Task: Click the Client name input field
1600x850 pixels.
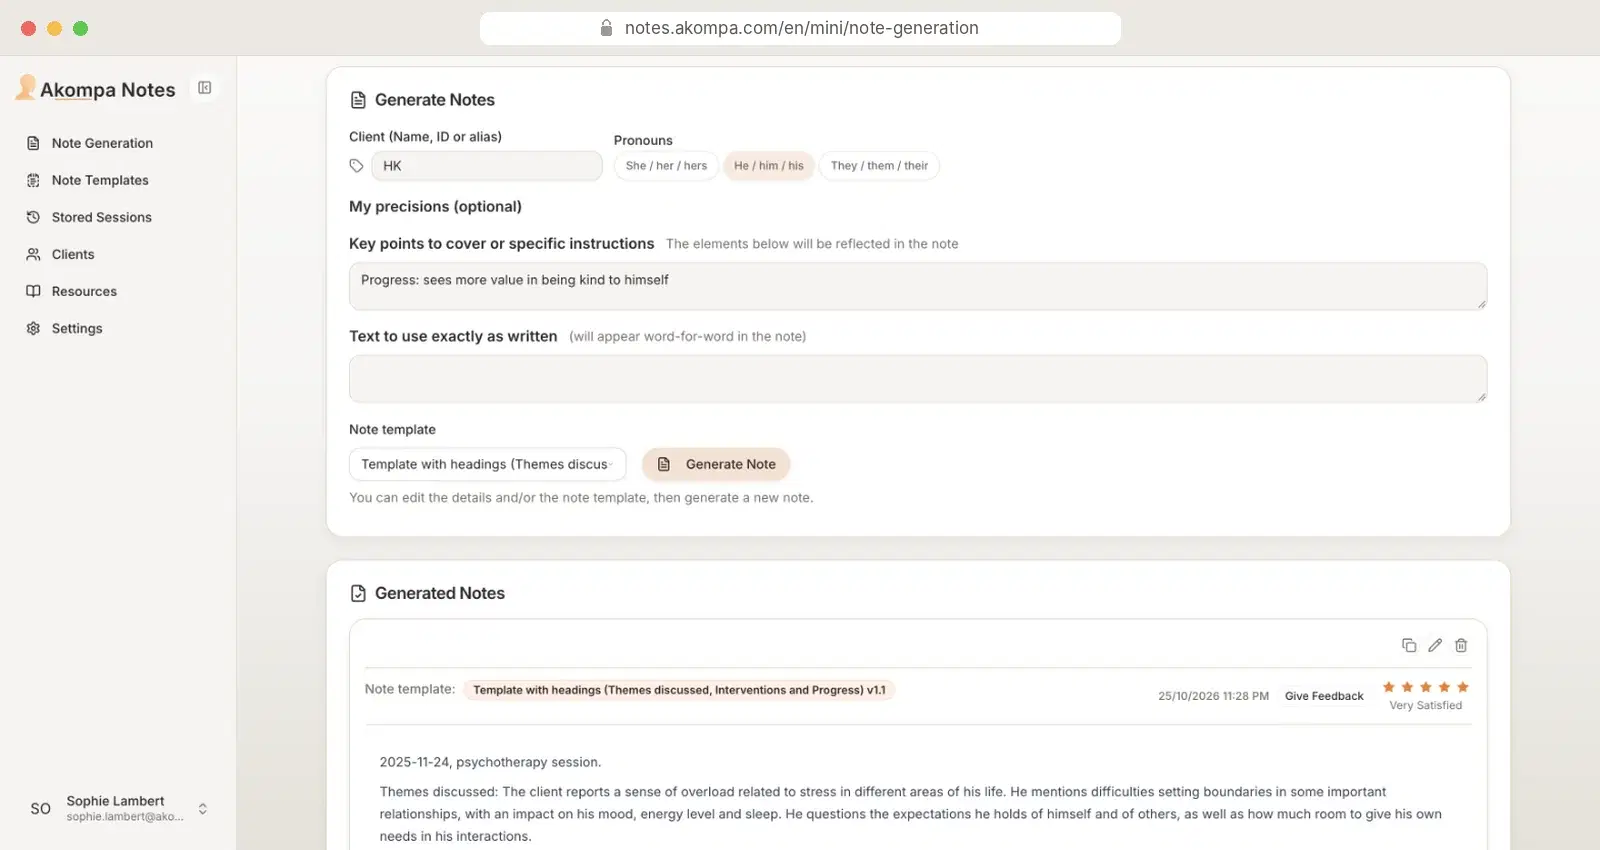Action: coord(487,166)
